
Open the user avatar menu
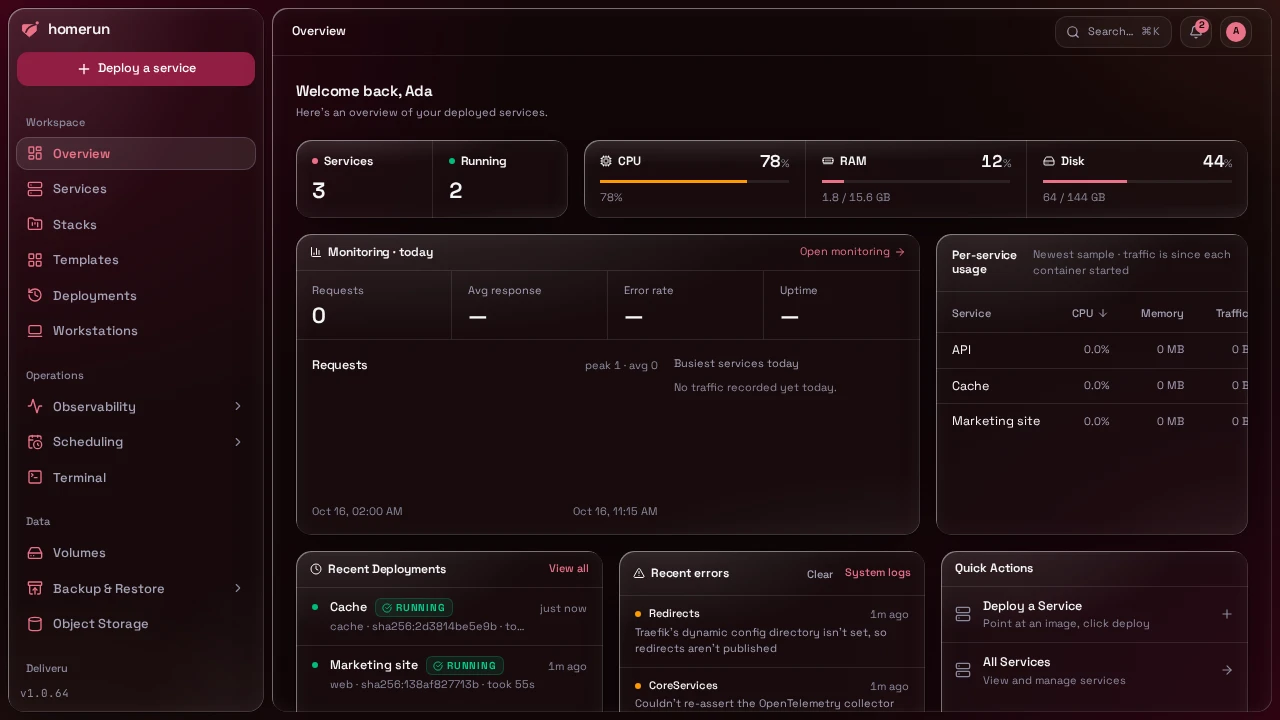click(x=1236, y=32)
